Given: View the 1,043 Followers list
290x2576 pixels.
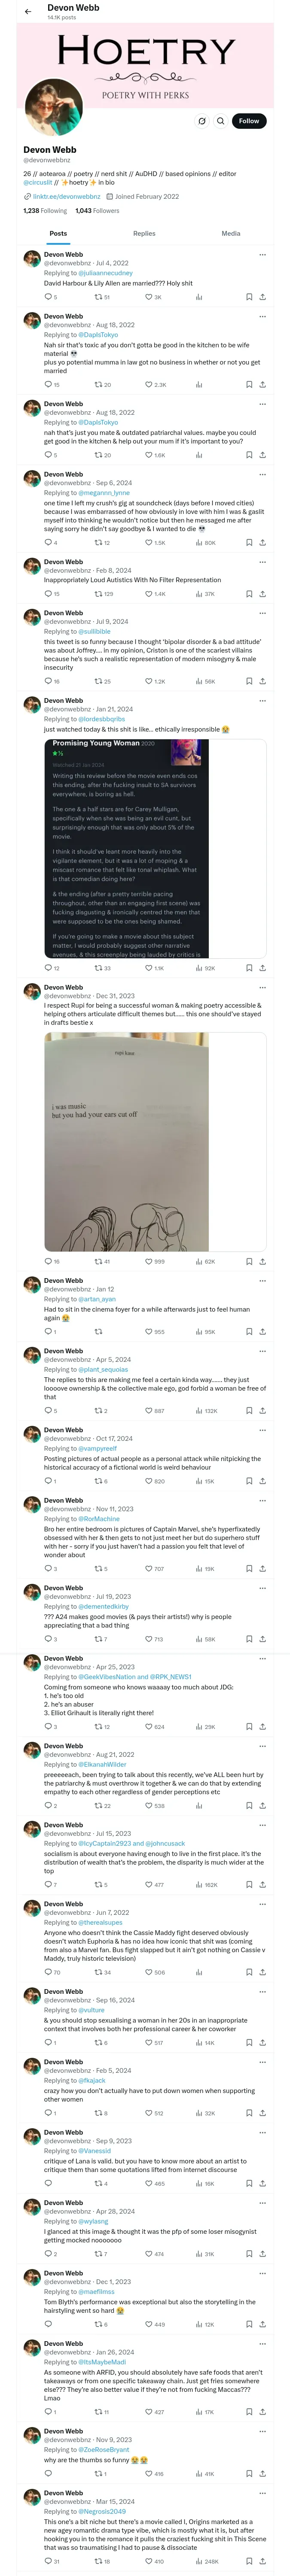Looking at the screenshot, I should coord(97,211).
